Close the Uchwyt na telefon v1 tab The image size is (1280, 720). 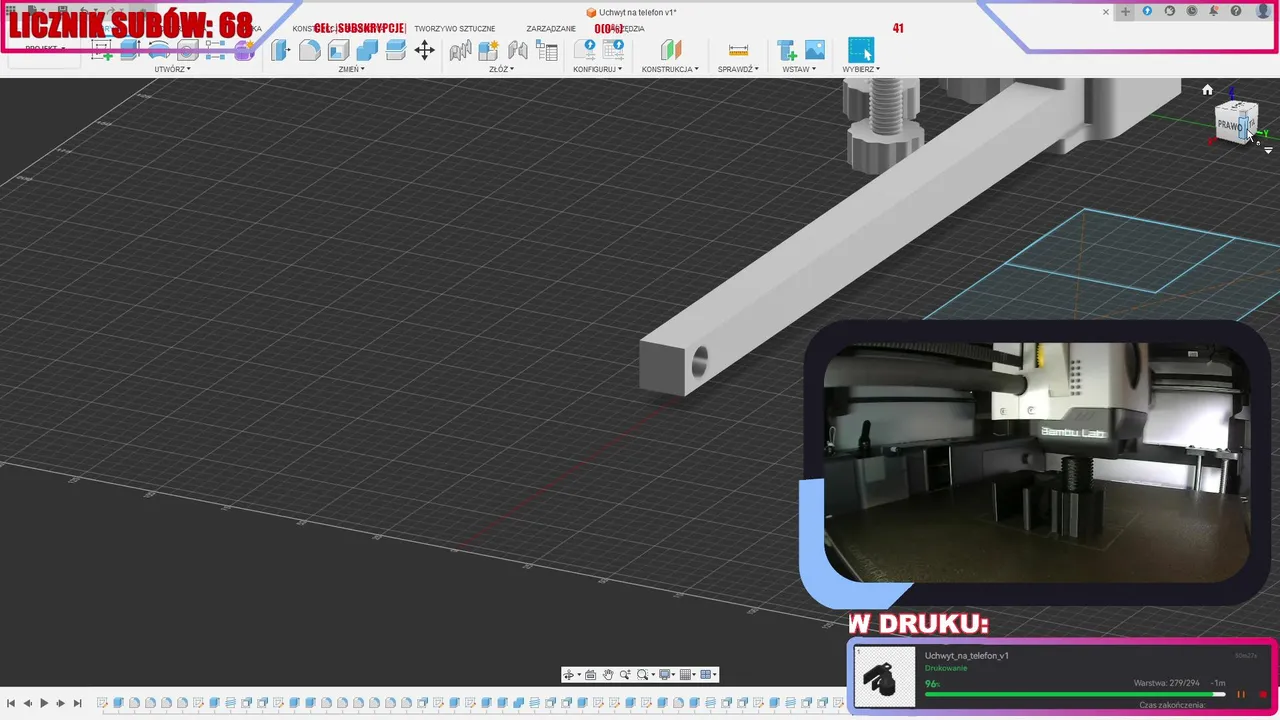coord(1106,12)
